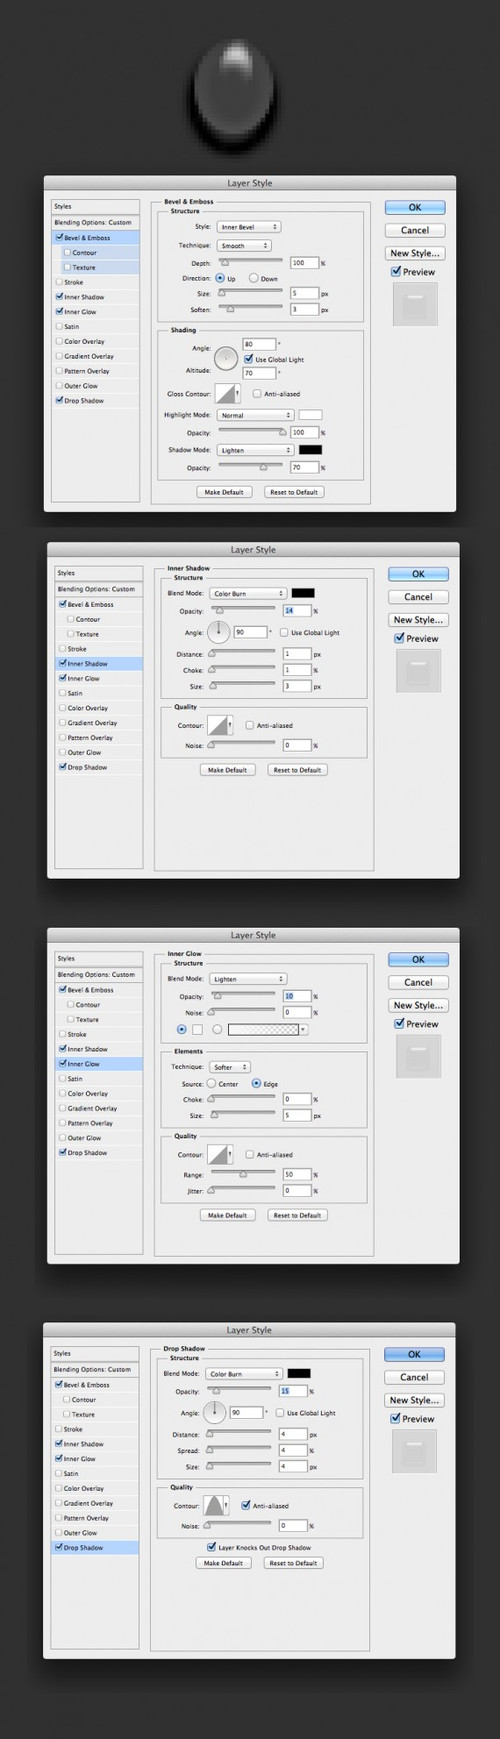Open the Technique Softer dropdown
The height and width of the screenshot is (1739, 500).
pos(230,1067)
